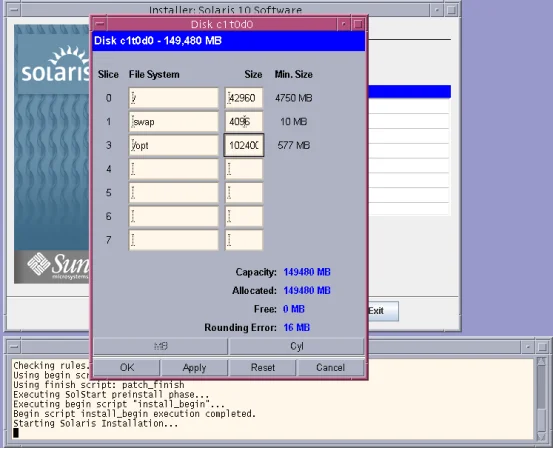Click the swap file system field
553x449 pixels.
click(174, 122)
